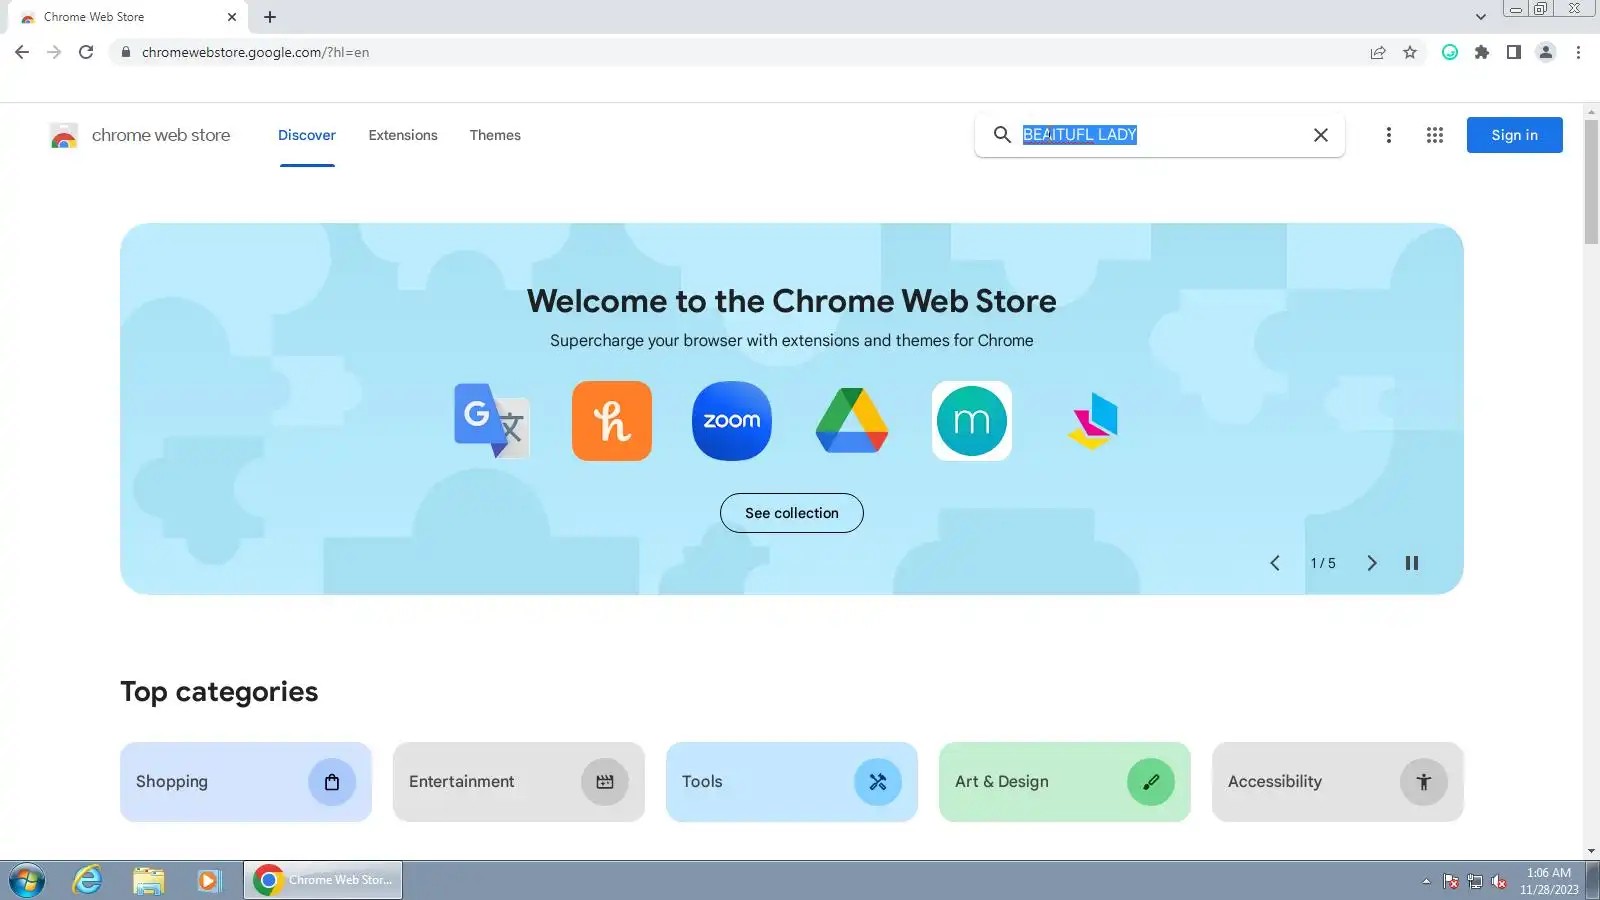Image resolution: width=1600 pixels, height=900 pixels.
Task: Open a new browser tab
Action: pyautogui.click(x=270, y=17)
